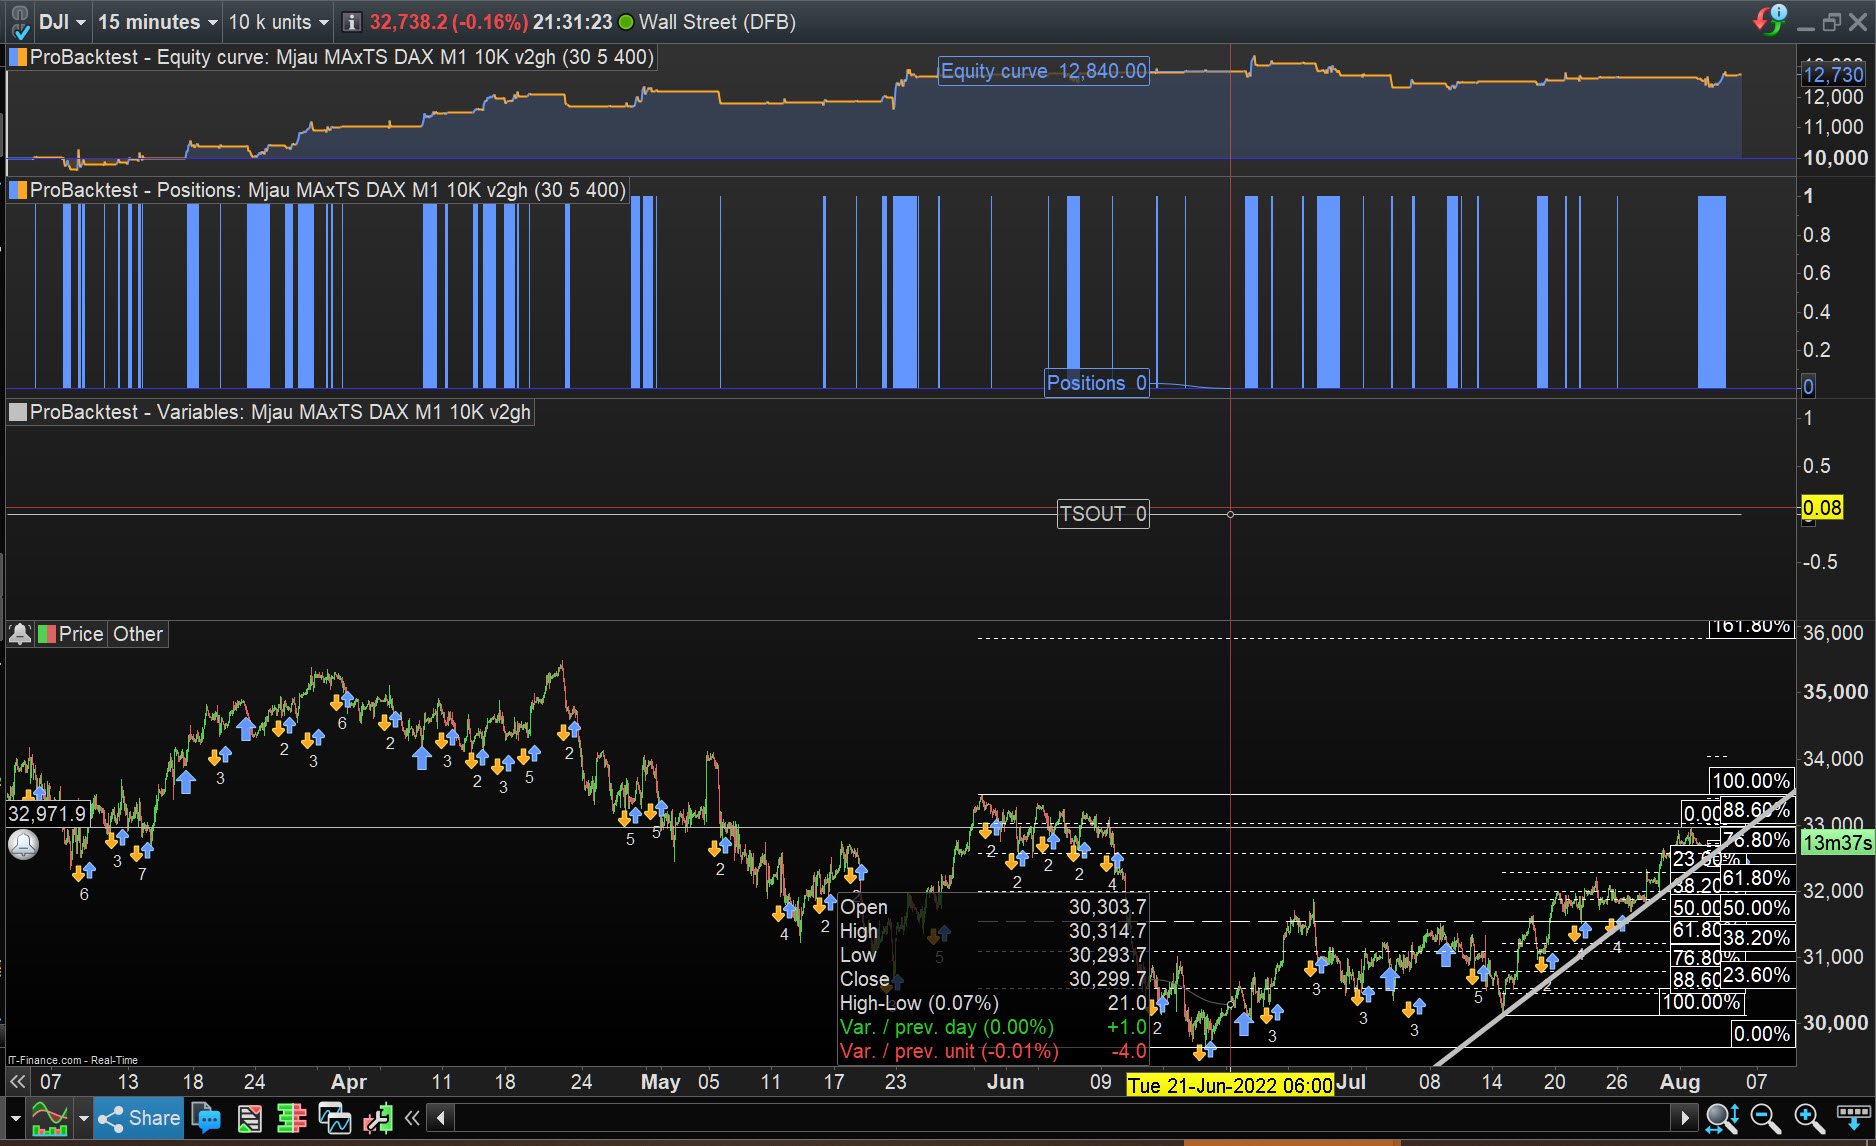Open the 15 minutes timeframe dropdown
1876x1146 pixels.
click(x=157, y=22)
